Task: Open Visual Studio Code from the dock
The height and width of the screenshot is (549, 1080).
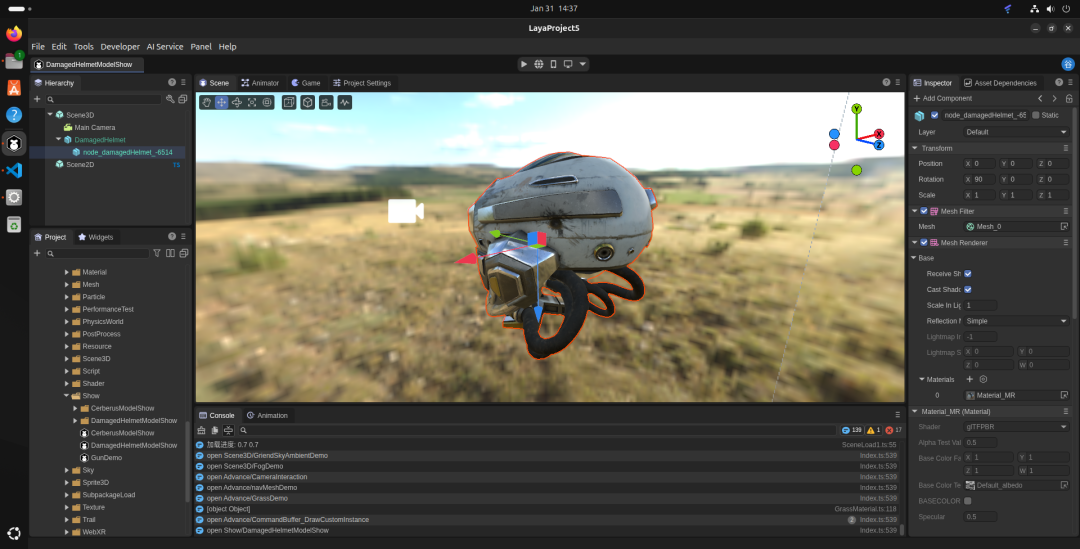Action: [14, 170]
